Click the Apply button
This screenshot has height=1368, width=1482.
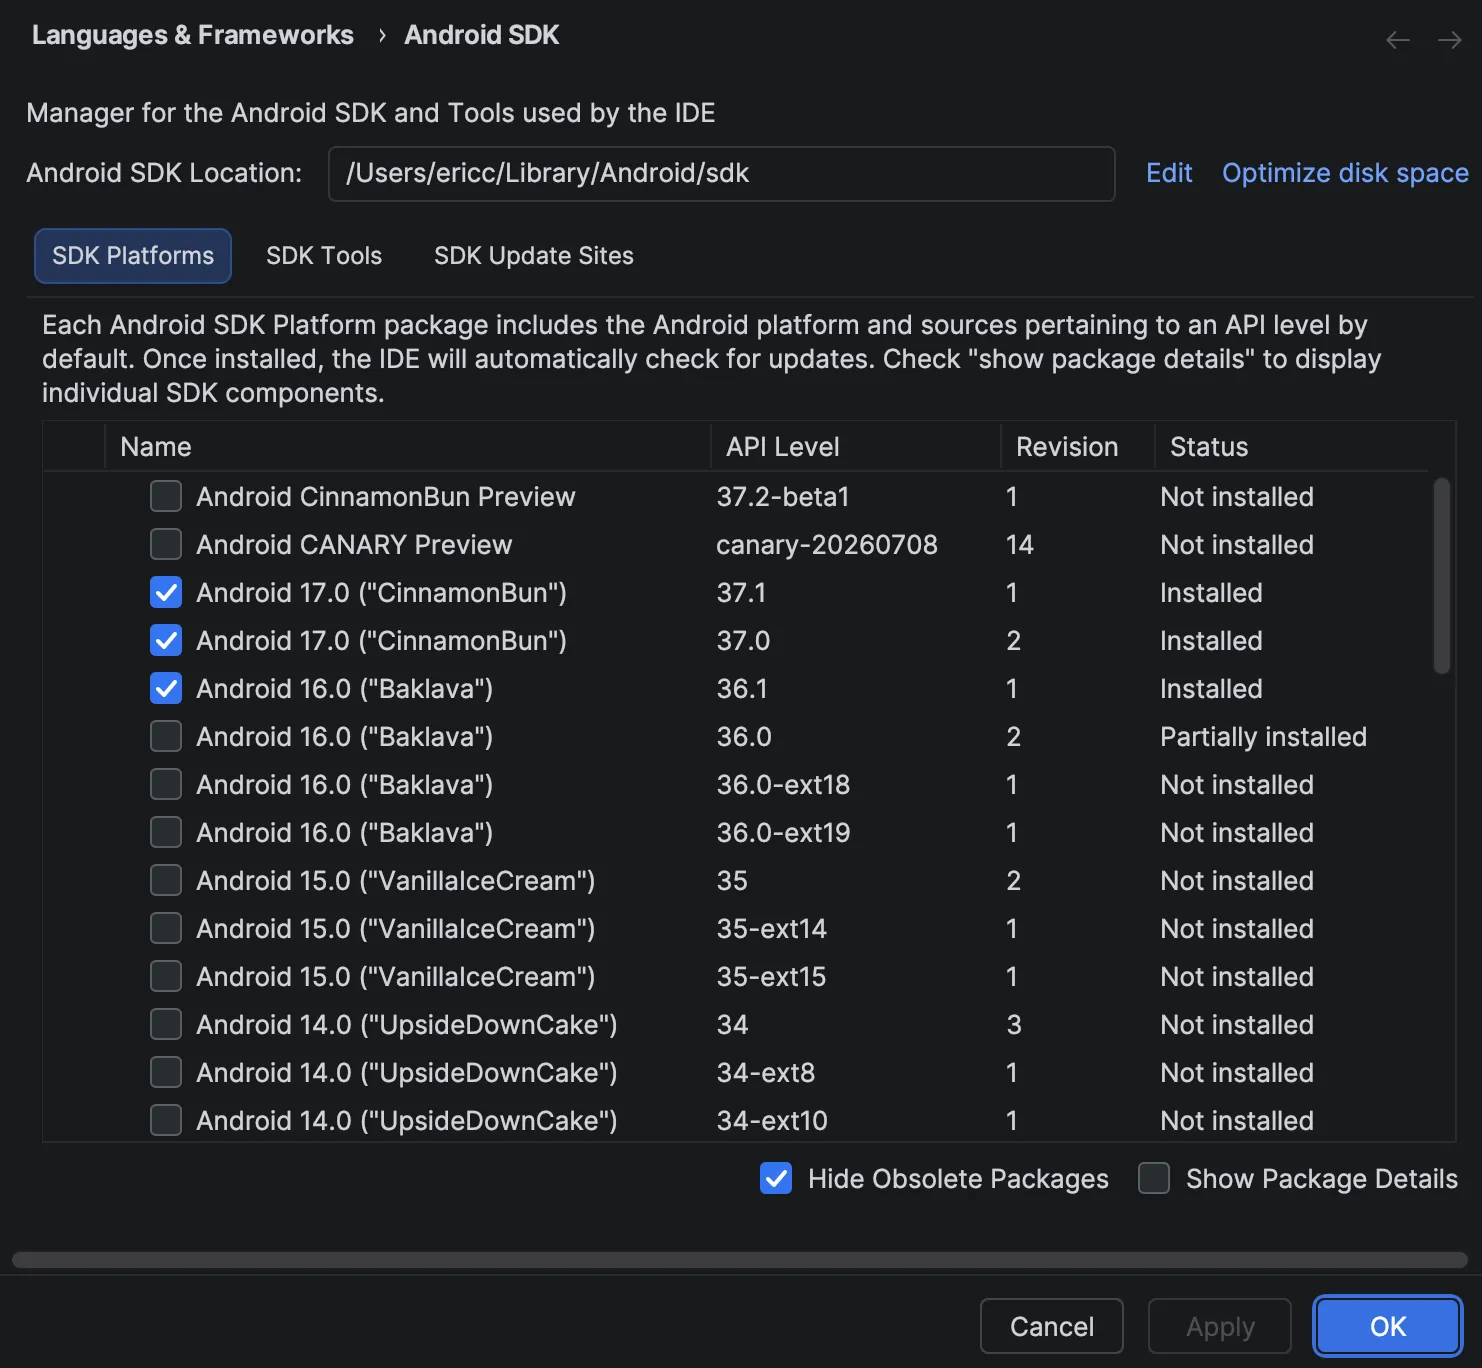point(1220,1326)
